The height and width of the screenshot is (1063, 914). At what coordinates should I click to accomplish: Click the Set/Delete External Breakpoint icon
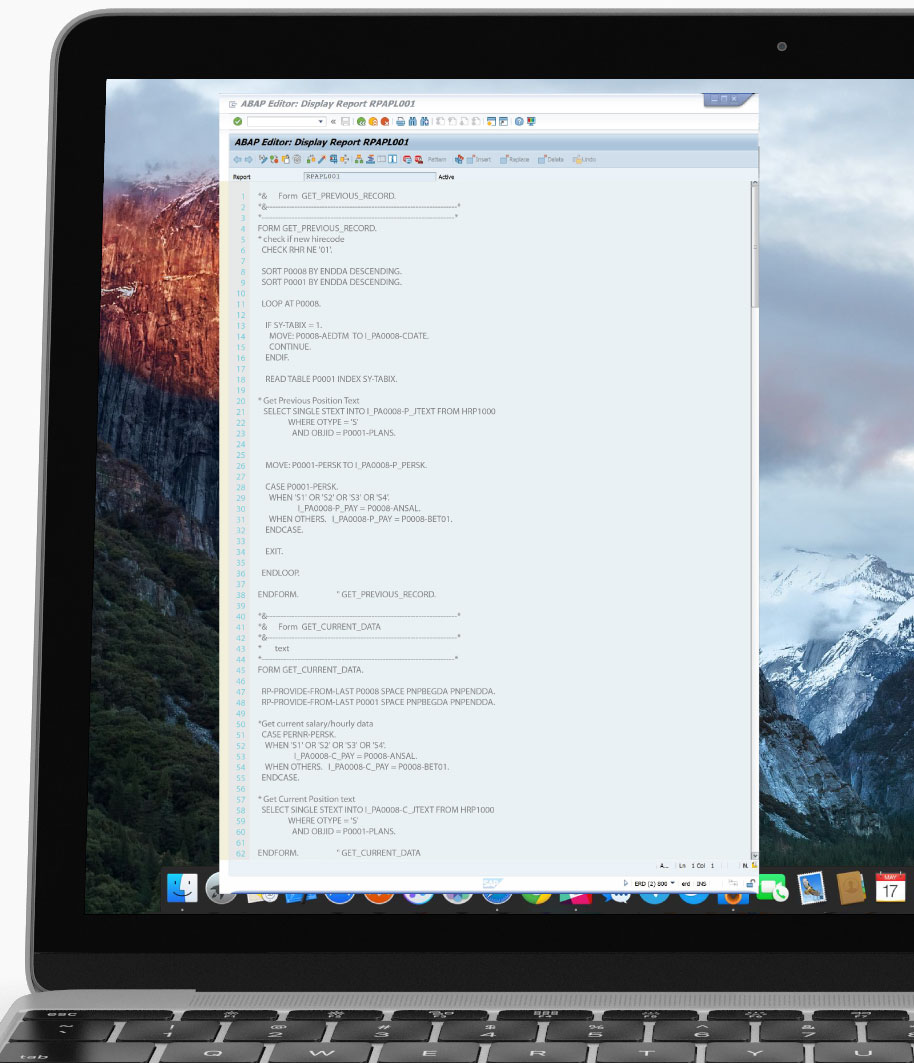418,159
